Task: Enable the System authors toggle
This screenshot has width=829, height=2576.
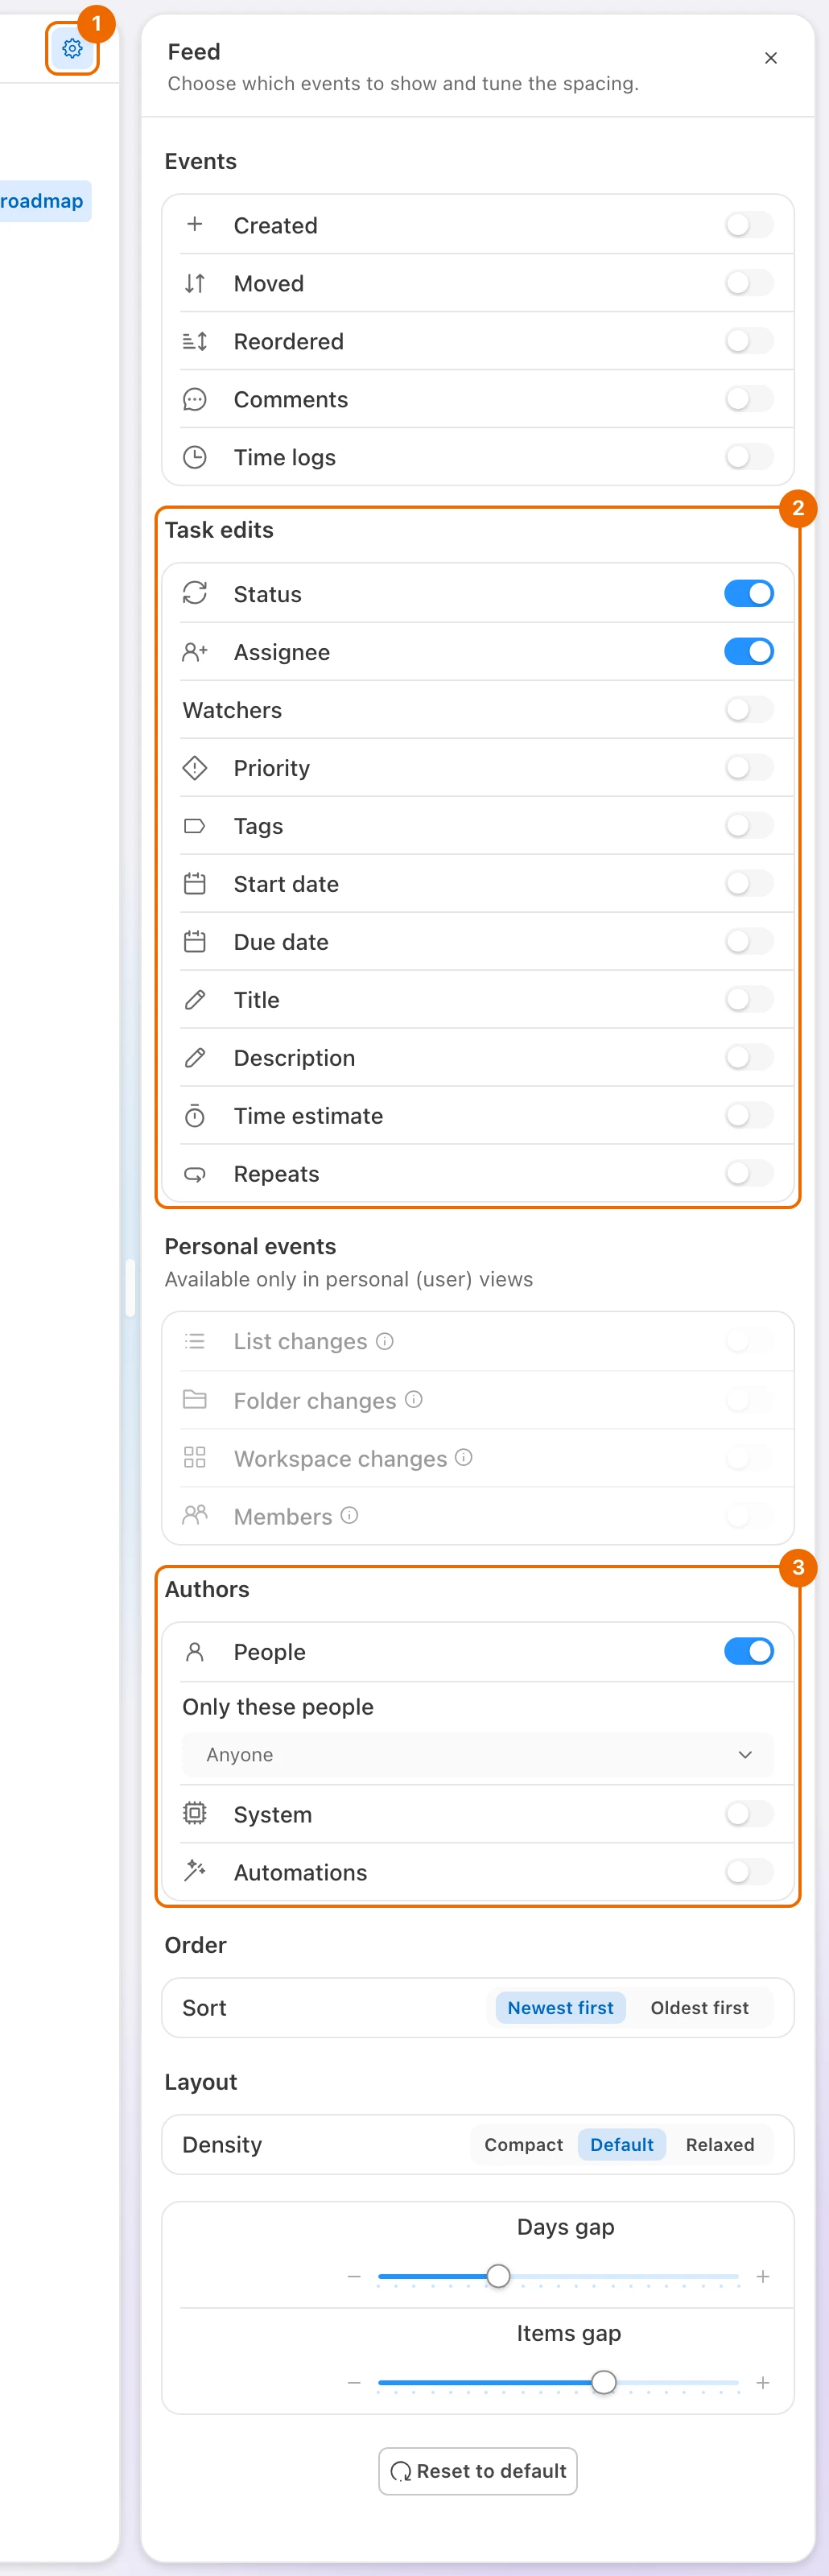Action: point(749,1813)
